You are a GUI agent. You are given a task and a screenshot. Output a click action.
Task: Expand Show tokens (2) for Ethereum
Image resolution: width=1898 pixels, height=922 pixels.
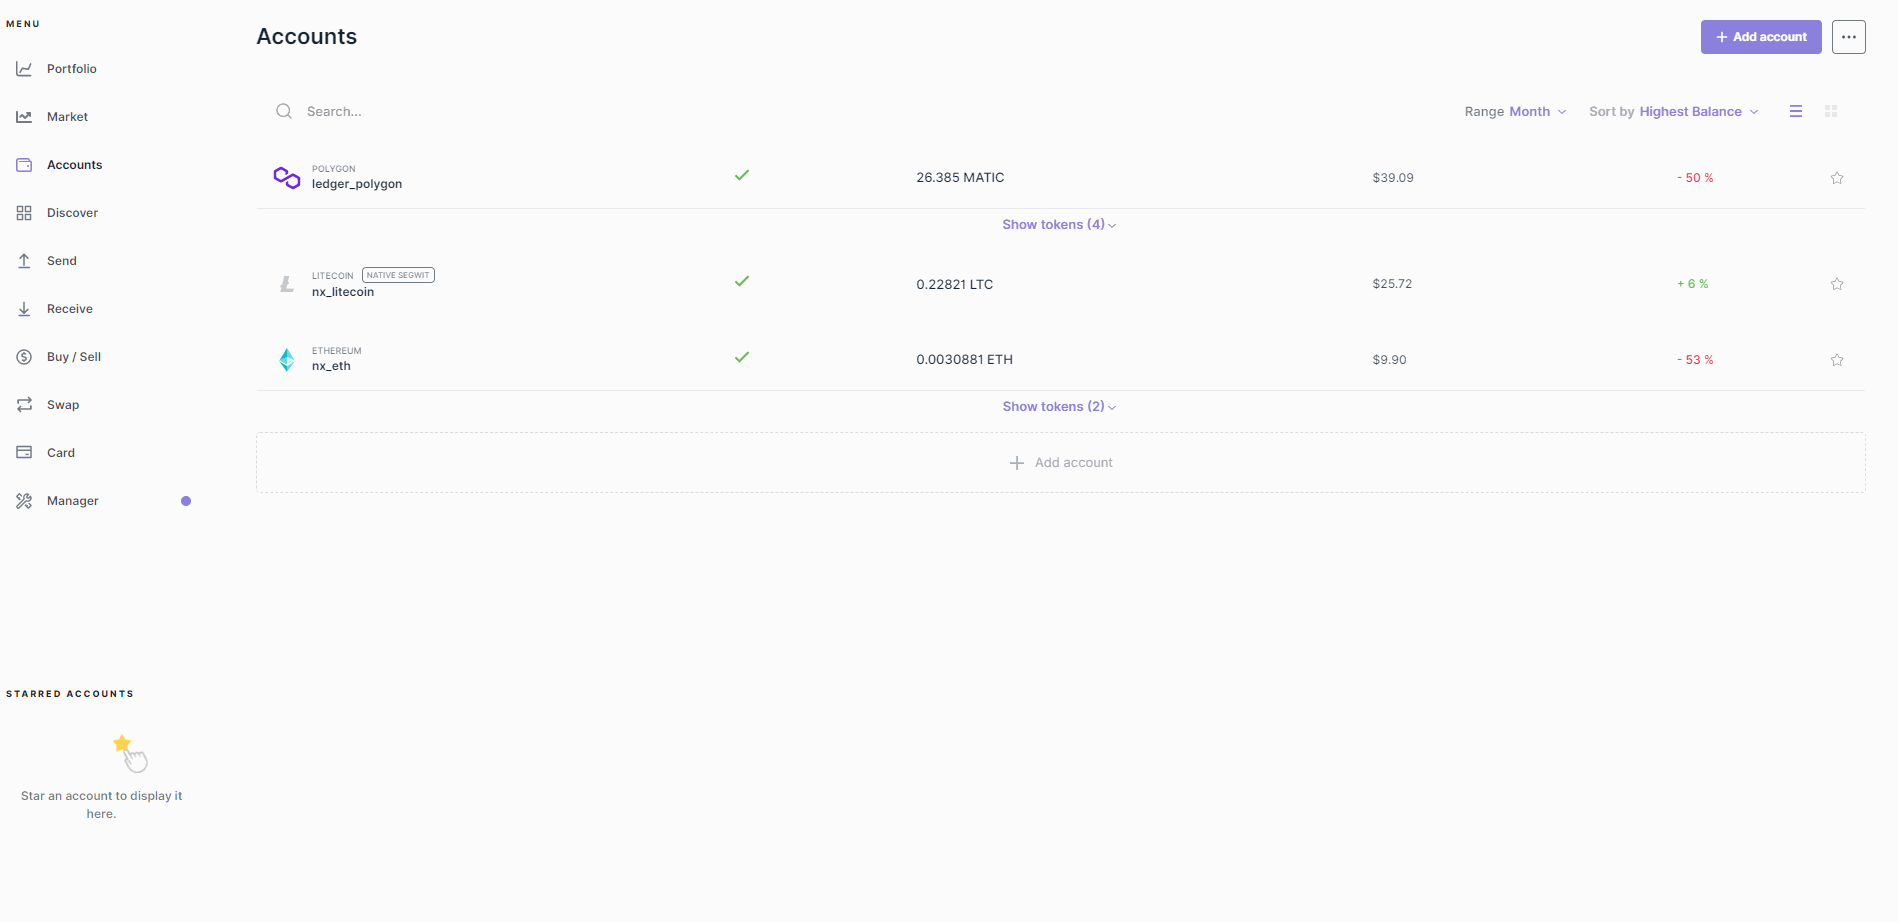1060,407
